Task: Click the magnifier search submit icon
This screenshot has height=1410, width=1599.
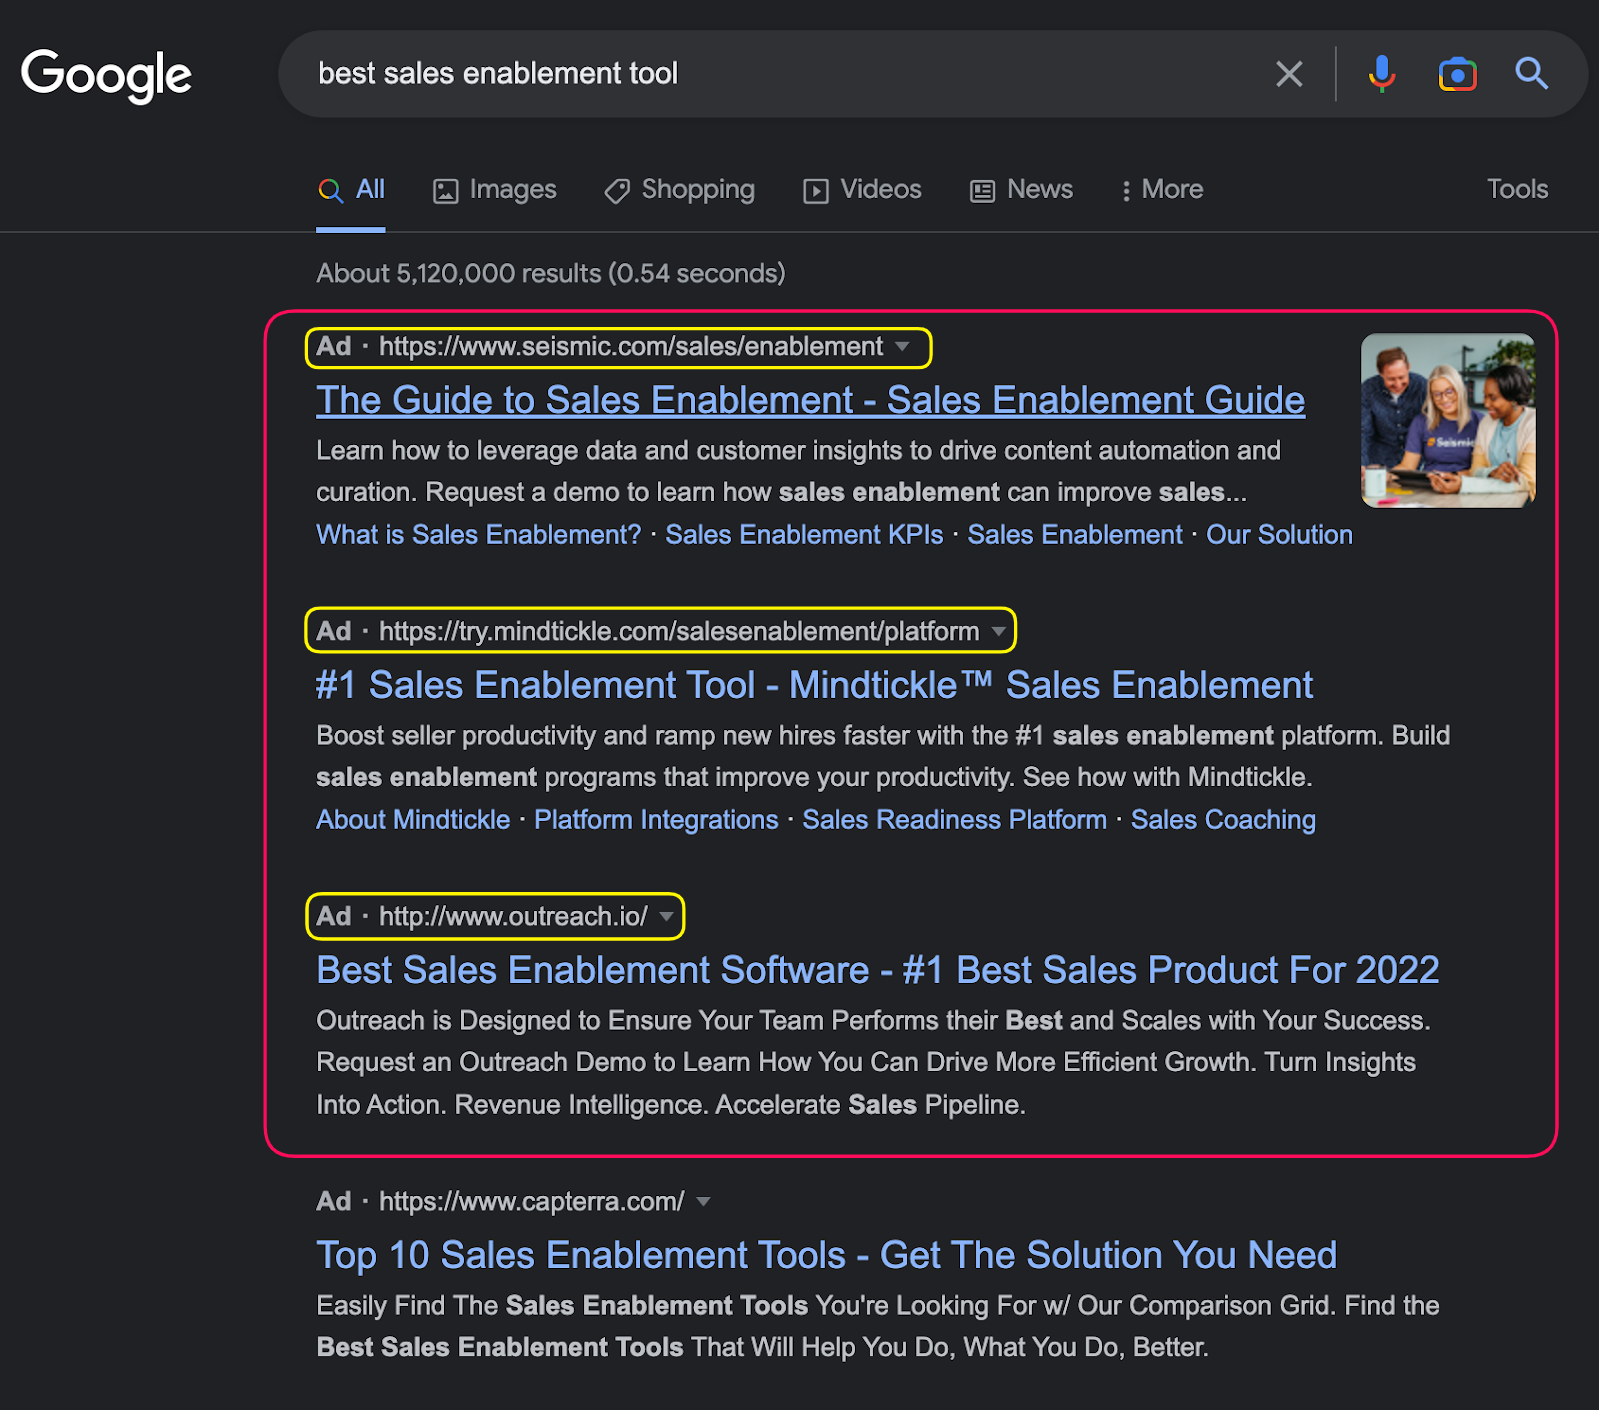Action: pyautogui.click(x=1531, y=74)
